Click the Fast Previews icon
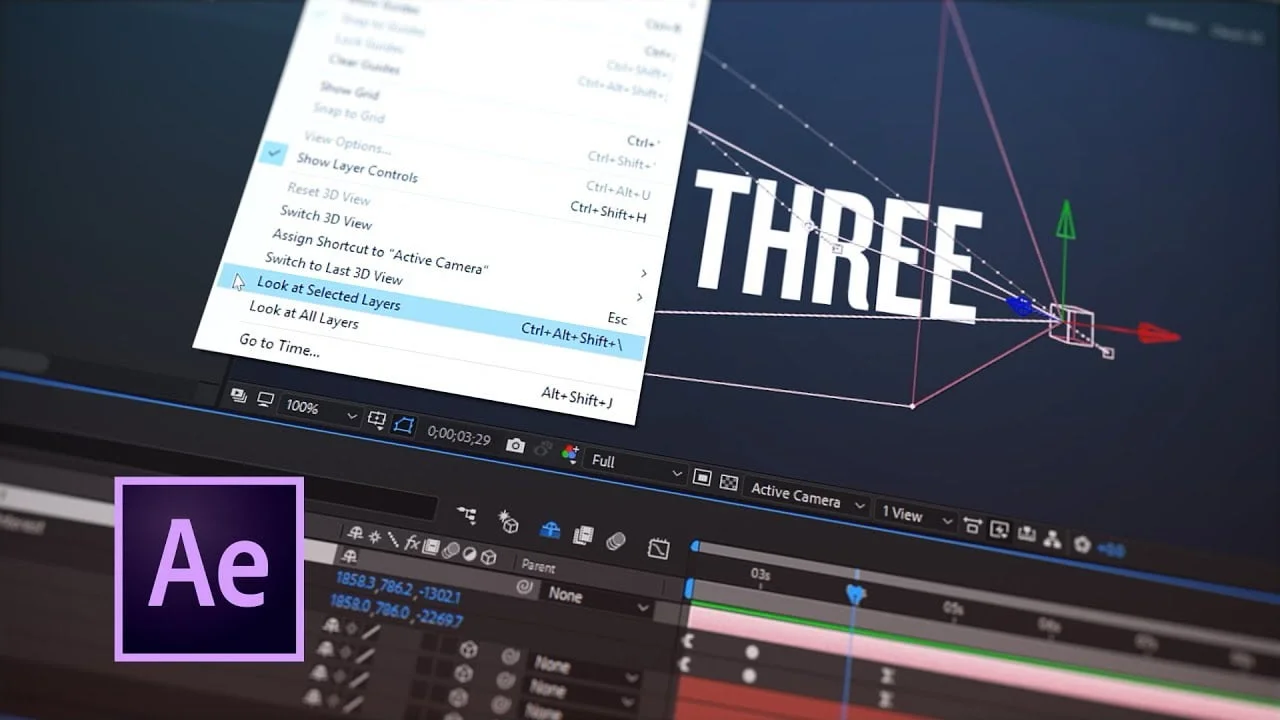The image size is (1280, 720). [999, 530]
